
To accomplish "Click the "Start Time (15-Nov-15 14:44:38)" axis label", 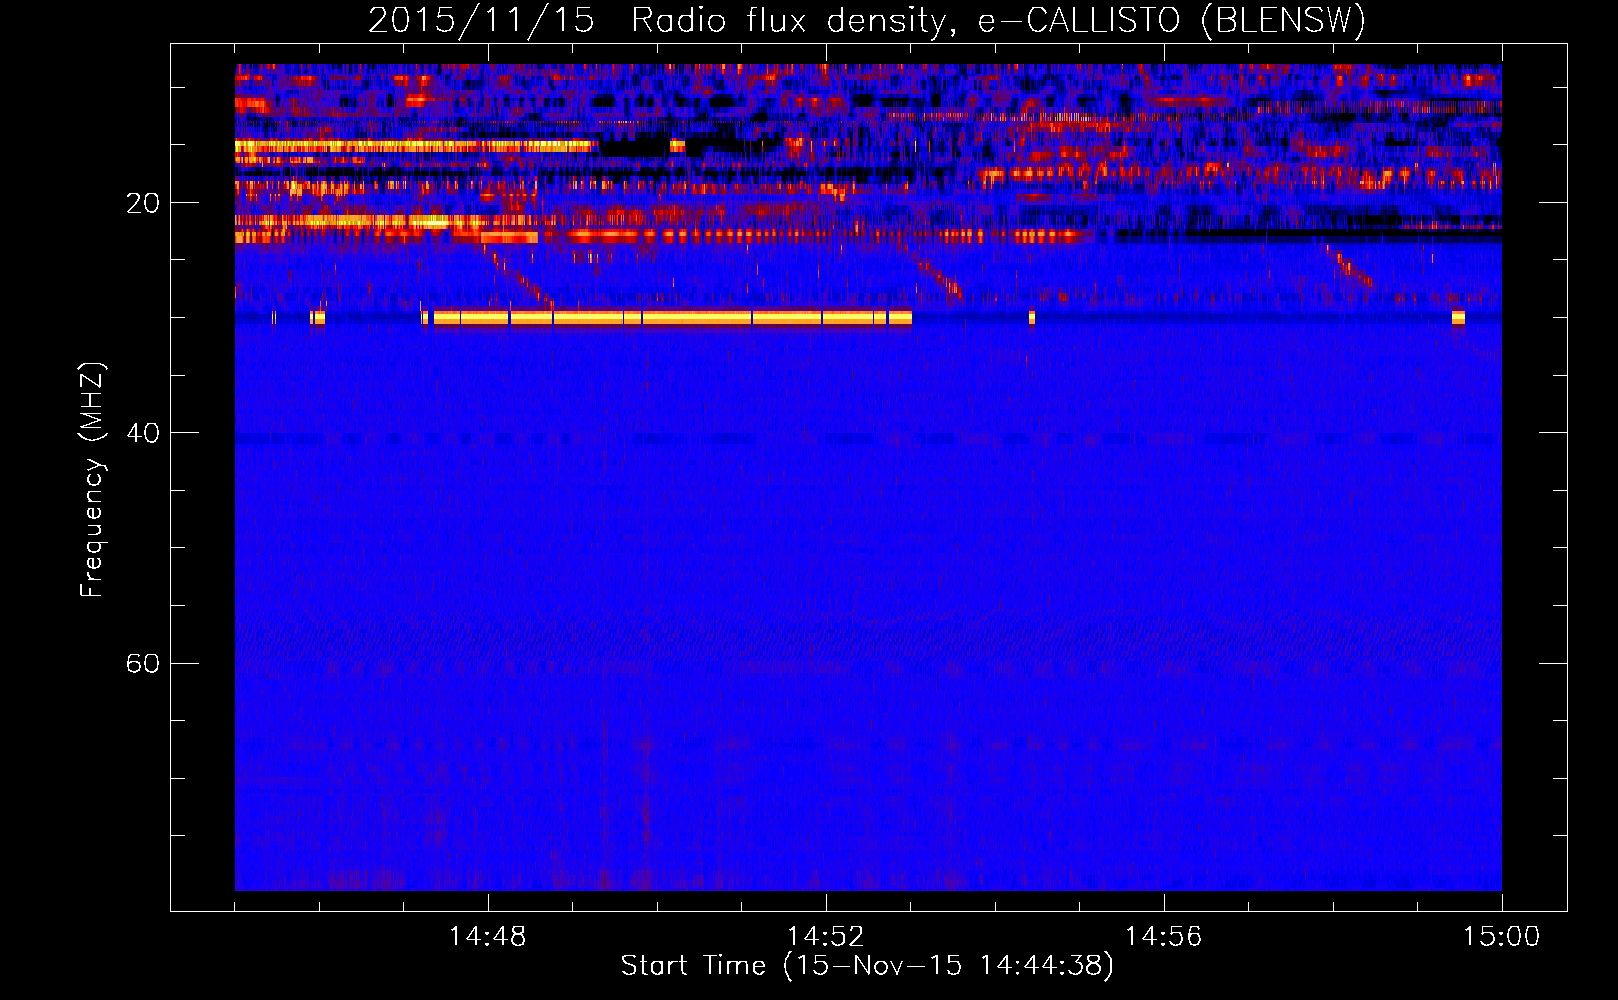I will point(867,966).
